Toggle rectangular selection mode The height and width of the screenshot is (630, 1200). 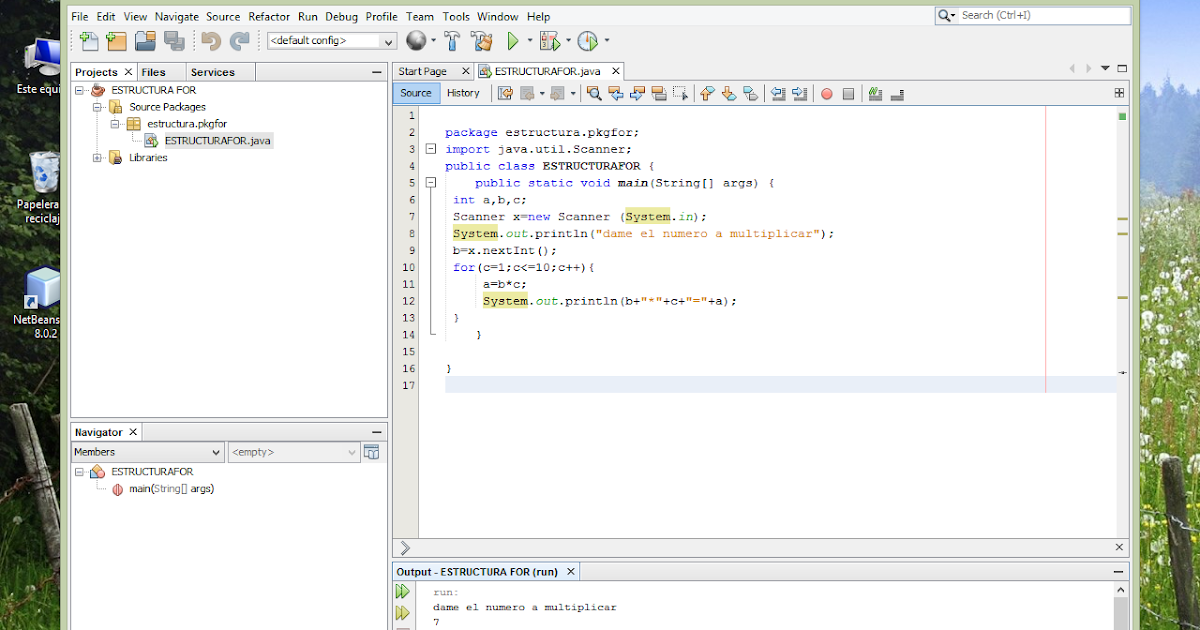pyautogui.click(x=682, y=93)
